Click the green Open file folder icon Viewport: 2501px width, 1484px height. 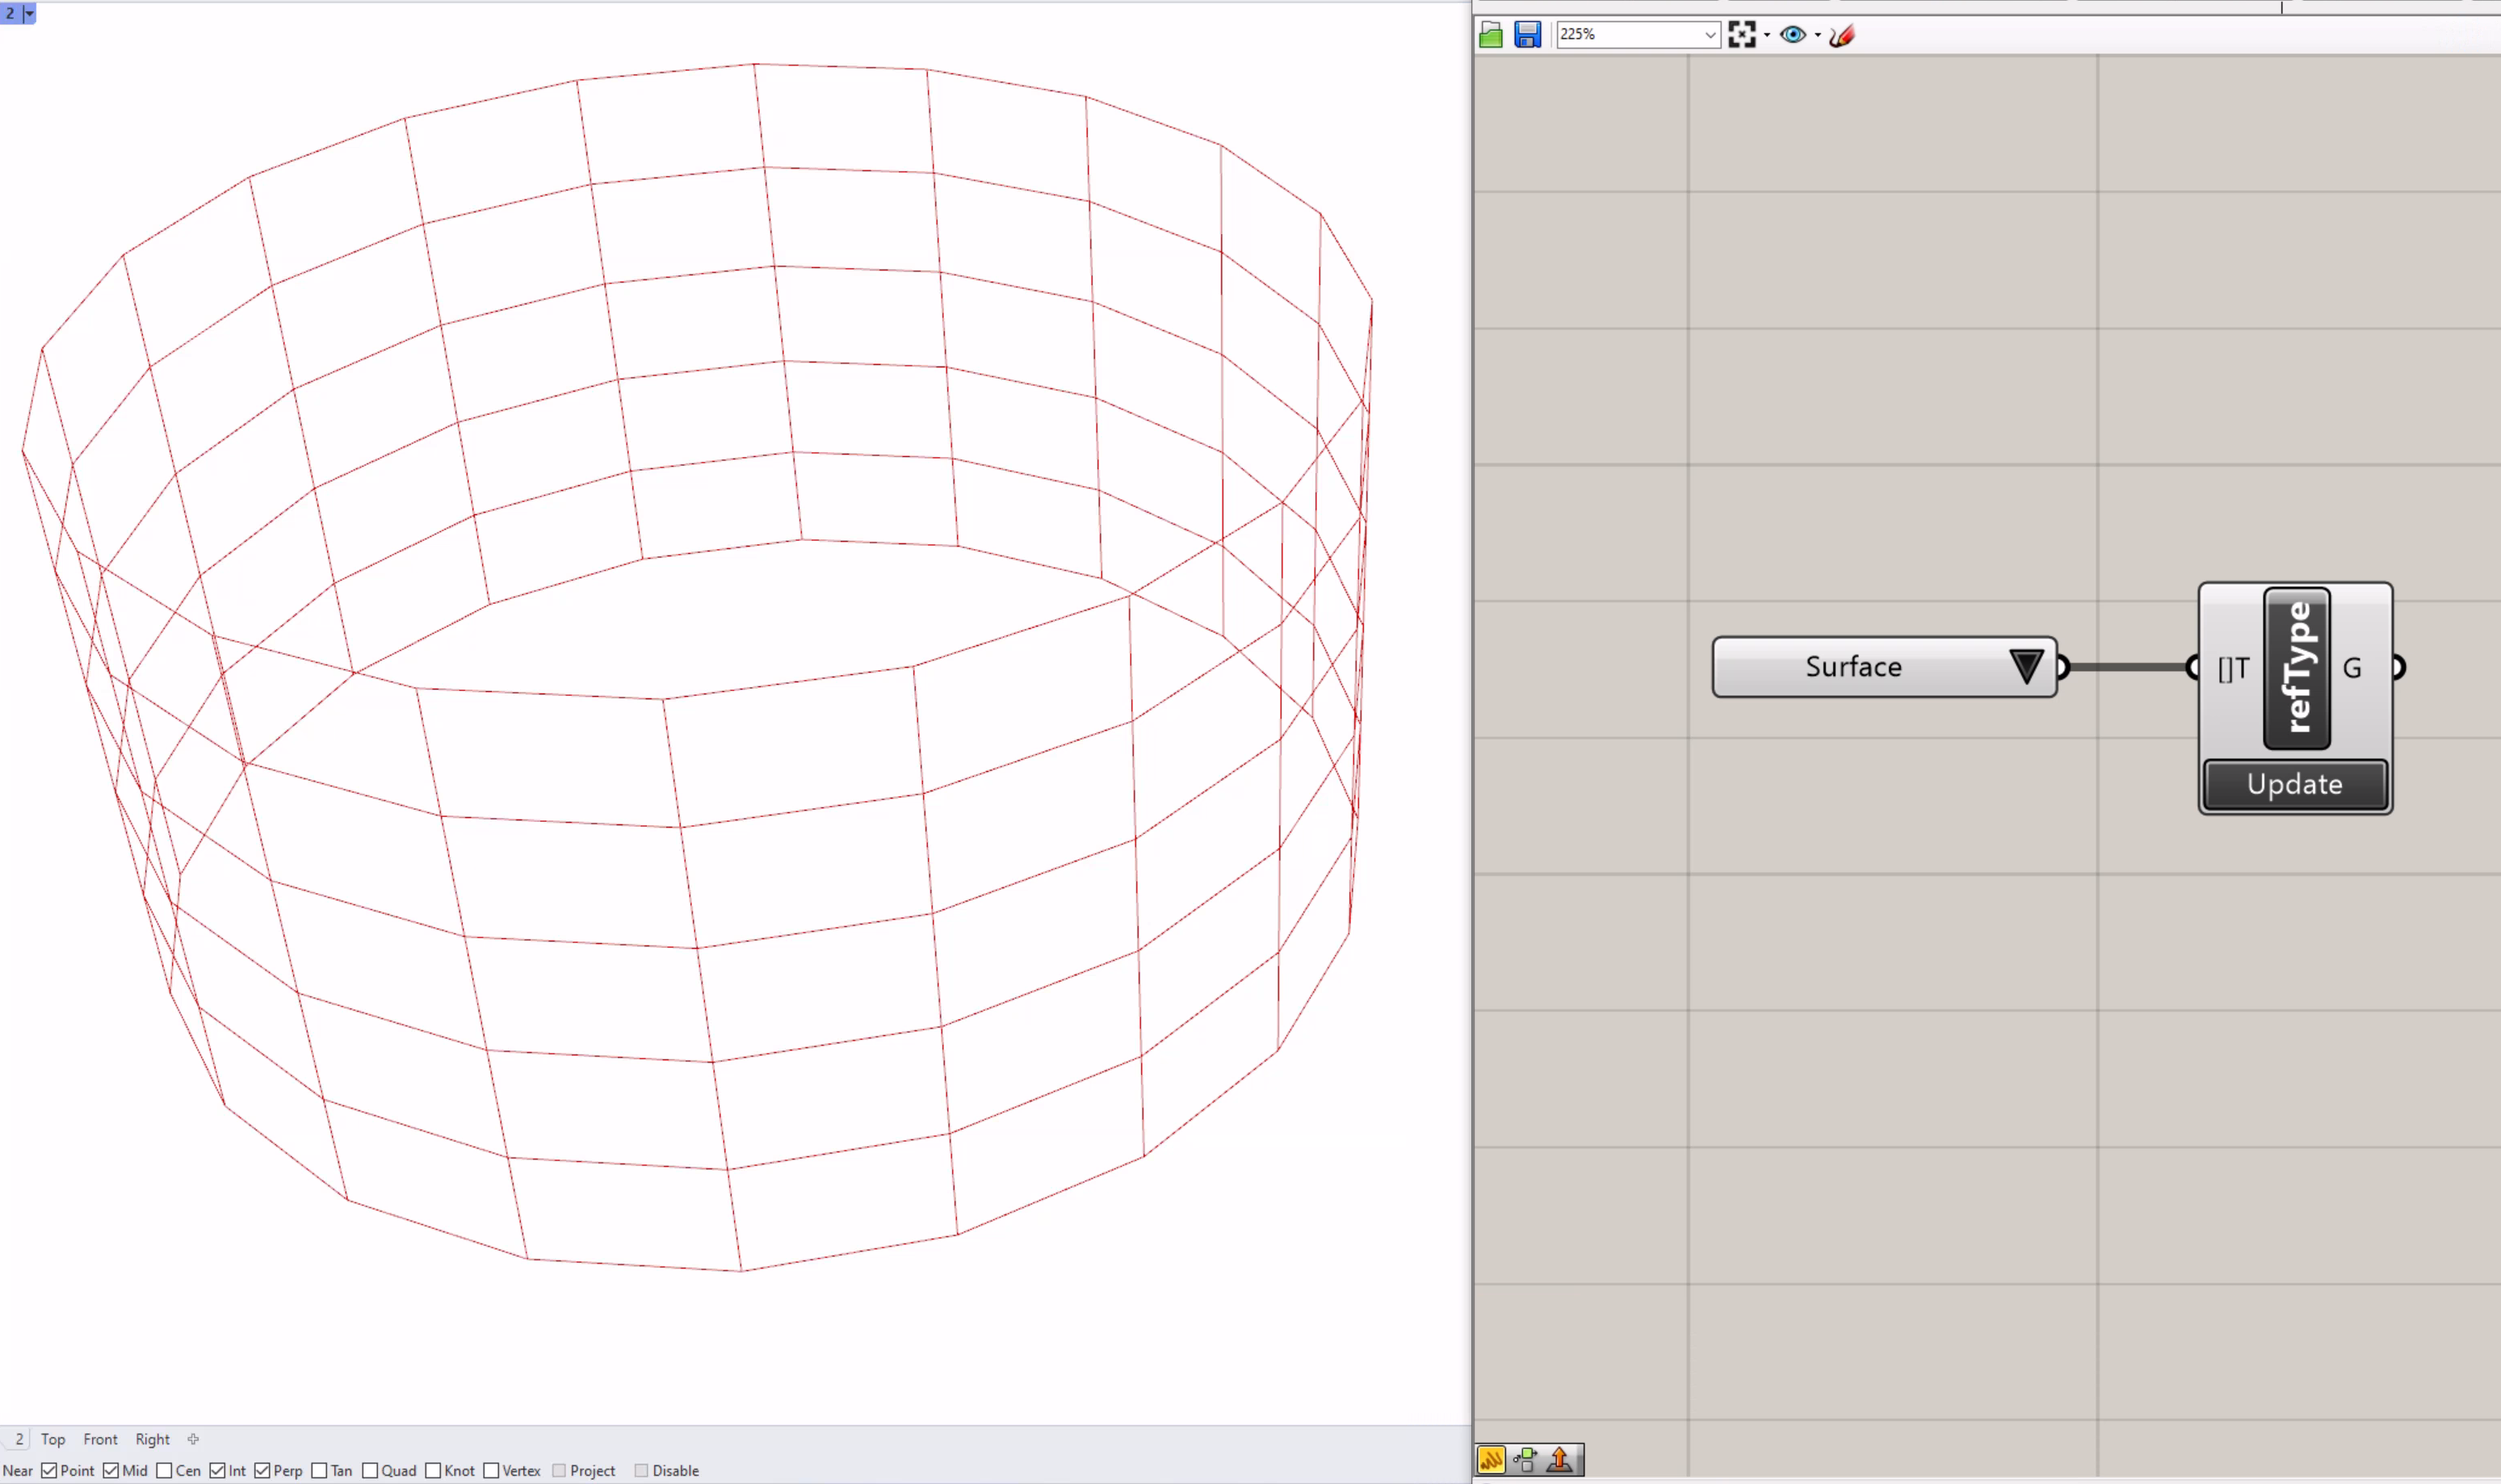pyautogui.click(x=1490, y=35)
